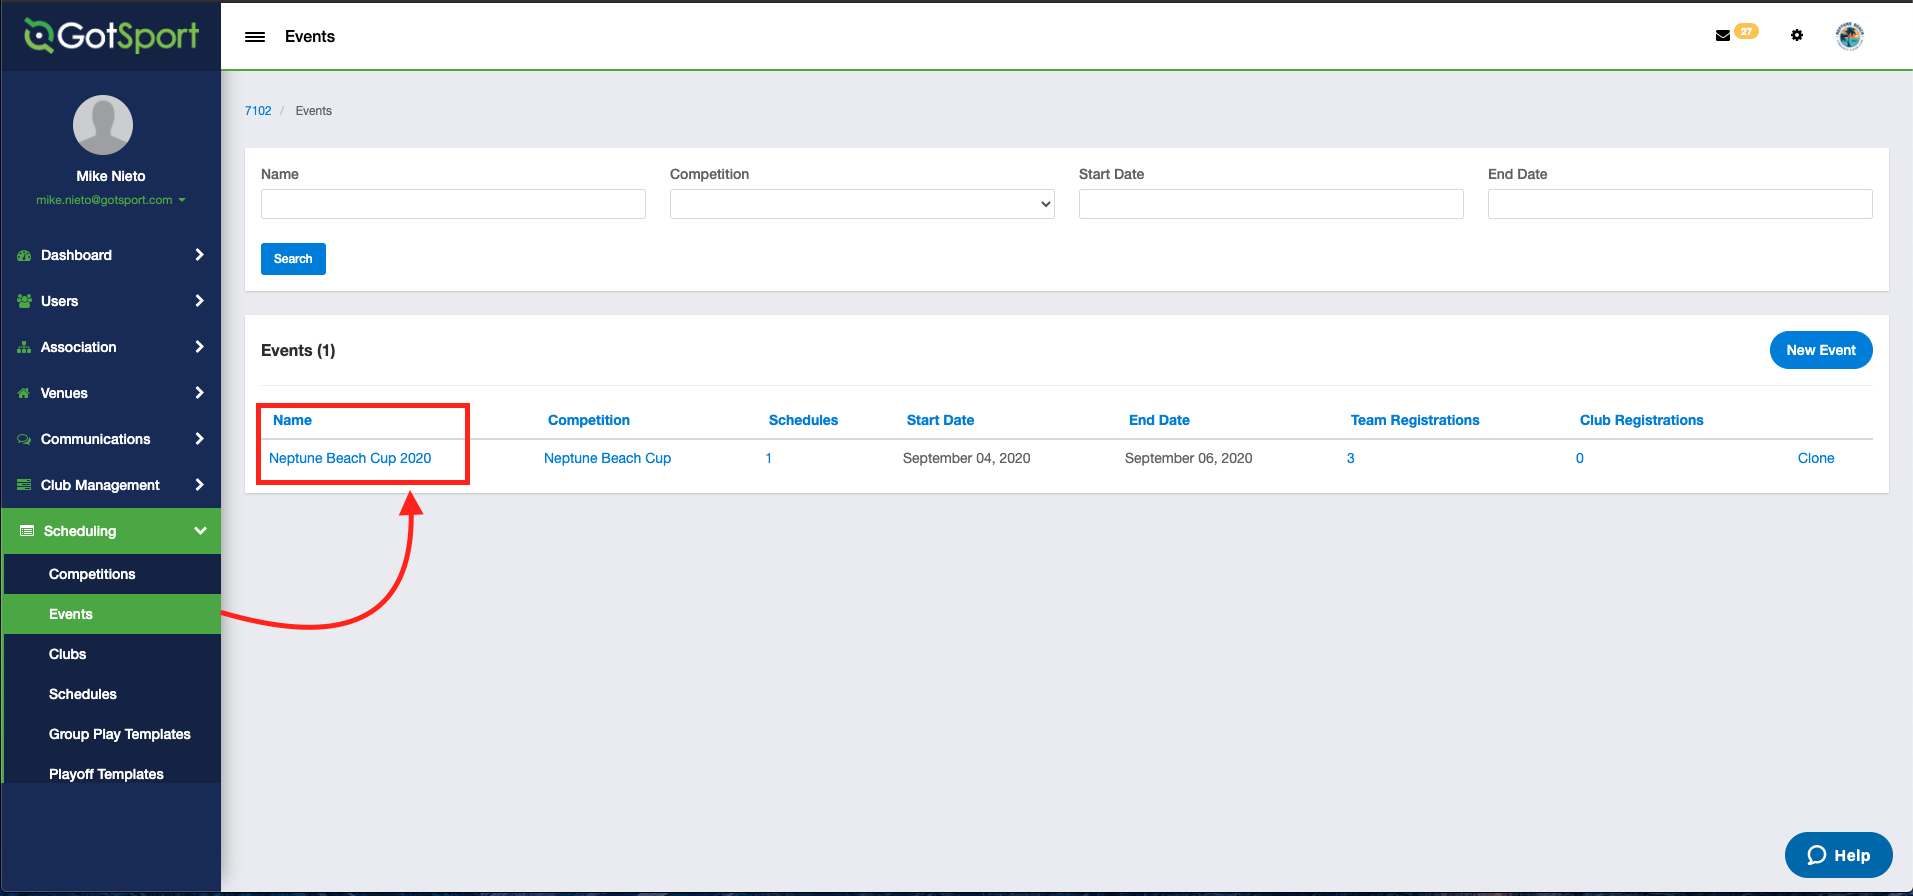This screenshot has width=1913, height=896.
Task: Sort by Club Registrations column header
Action: pyautogui.click(x=1642, y=420)
